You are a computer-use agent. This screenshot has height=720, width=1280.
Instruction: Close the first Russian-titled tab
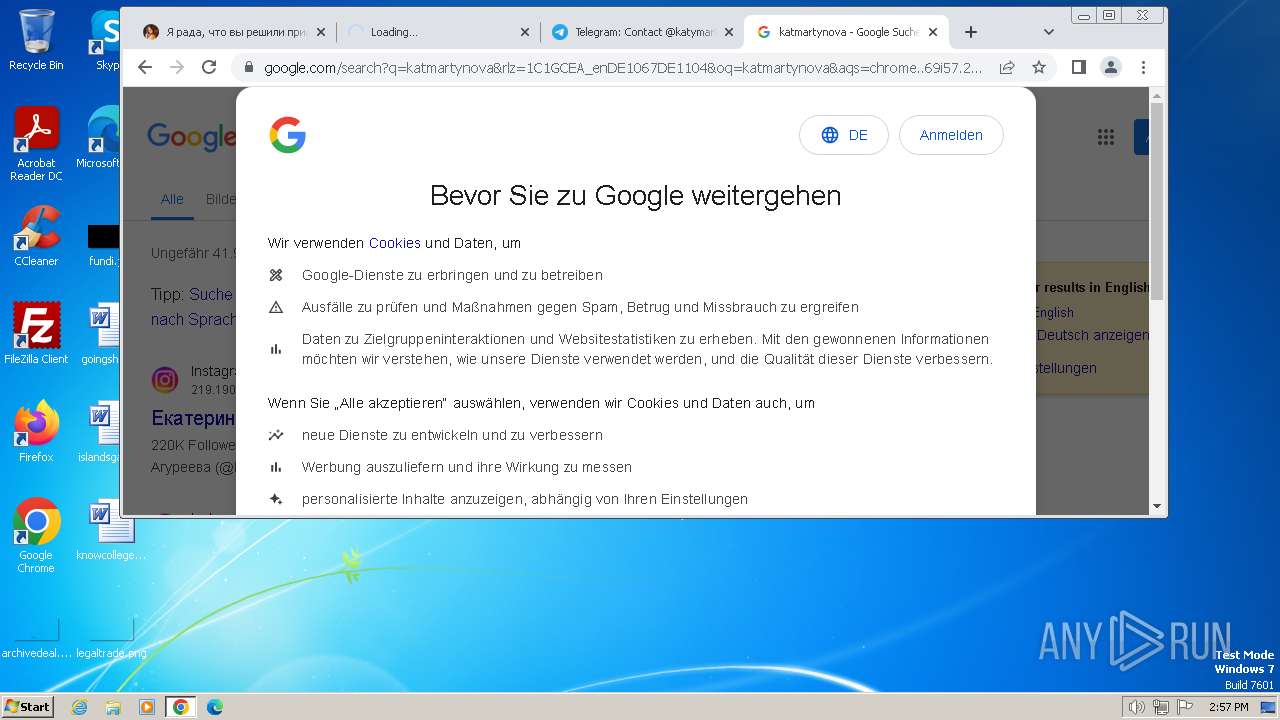[x=321, y=32]
